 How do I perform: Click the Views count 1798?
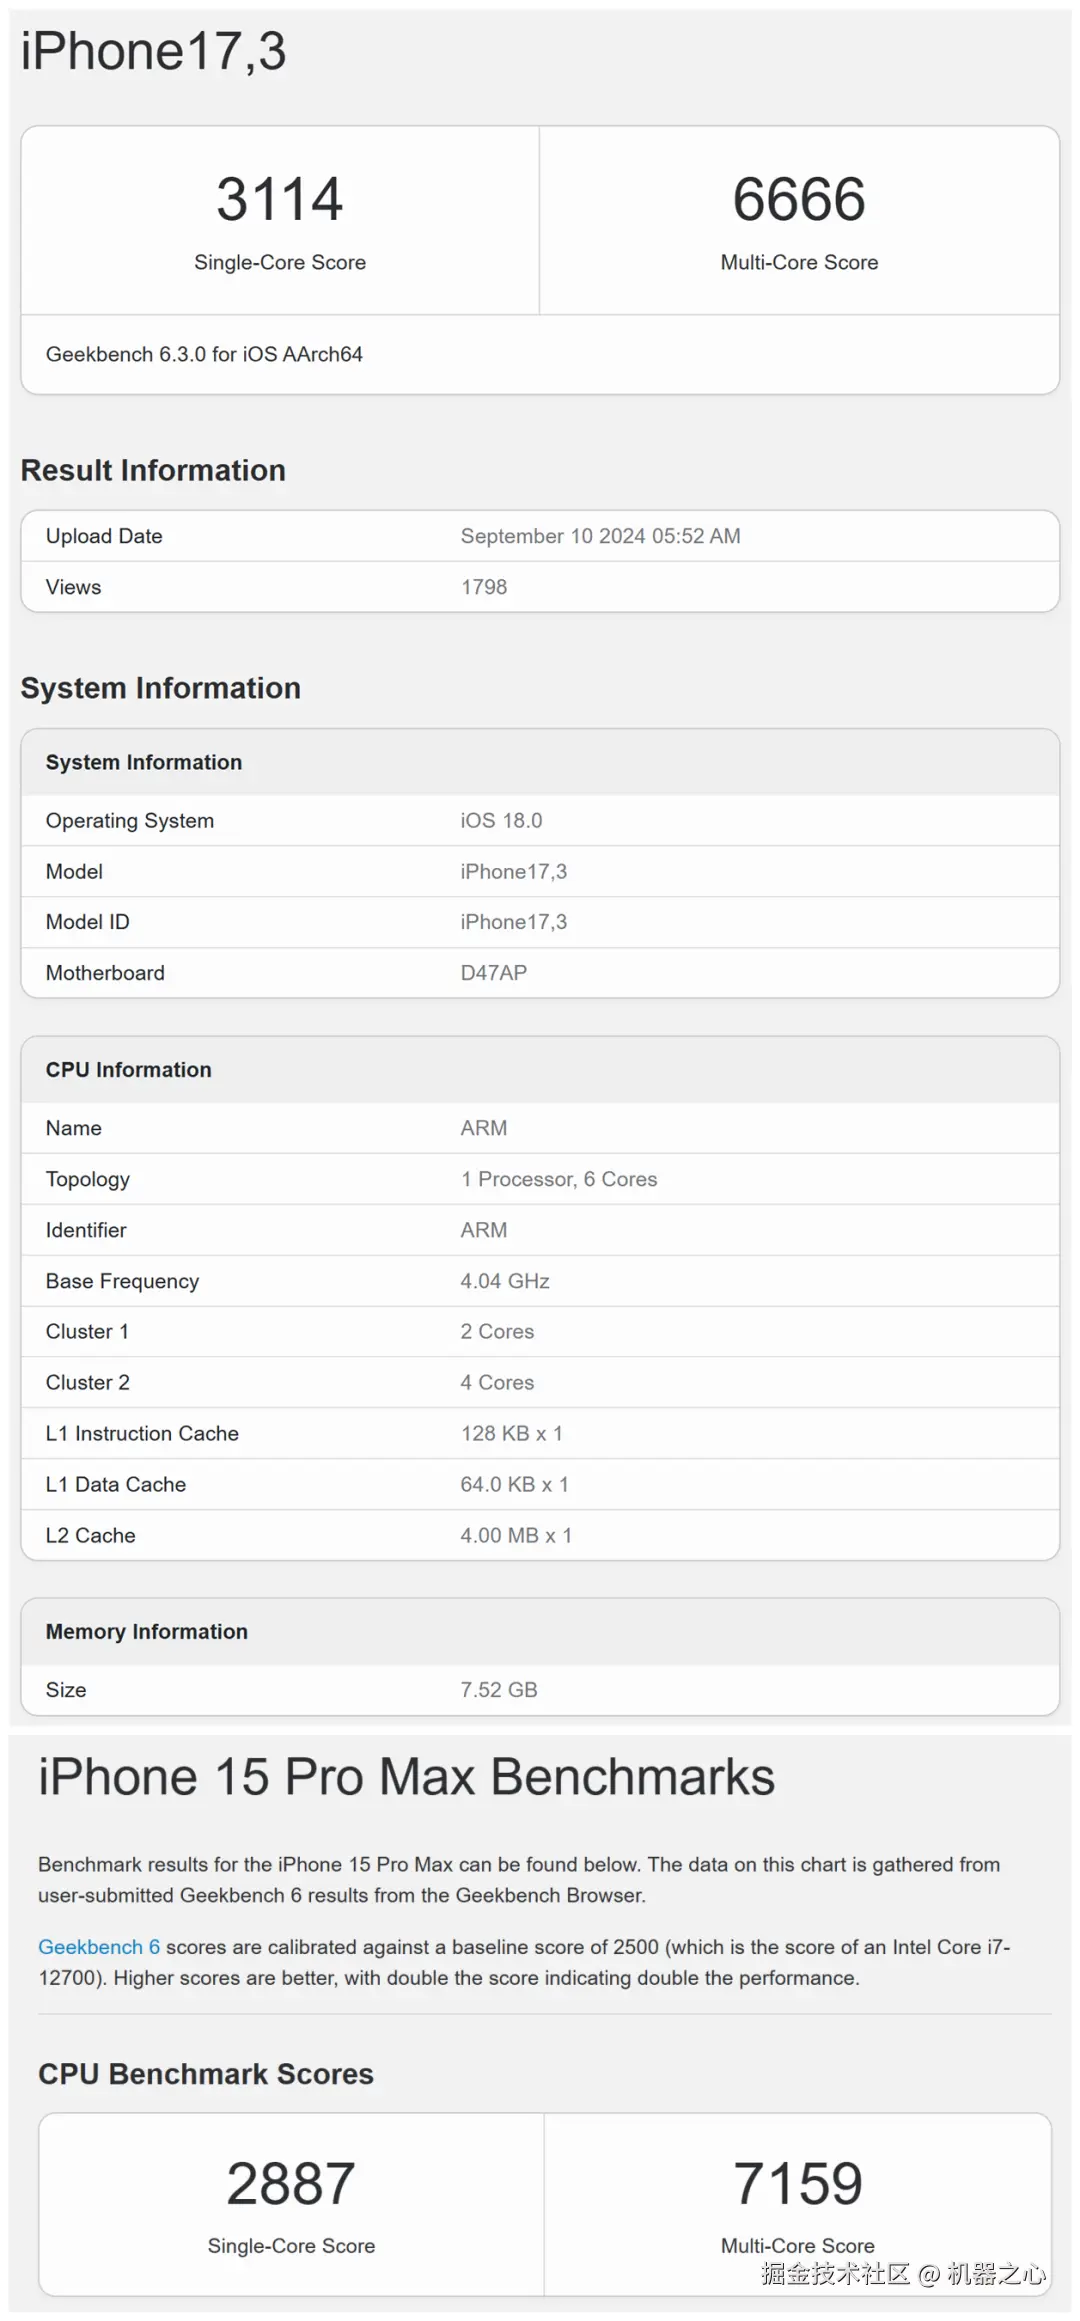click(484, 587)
